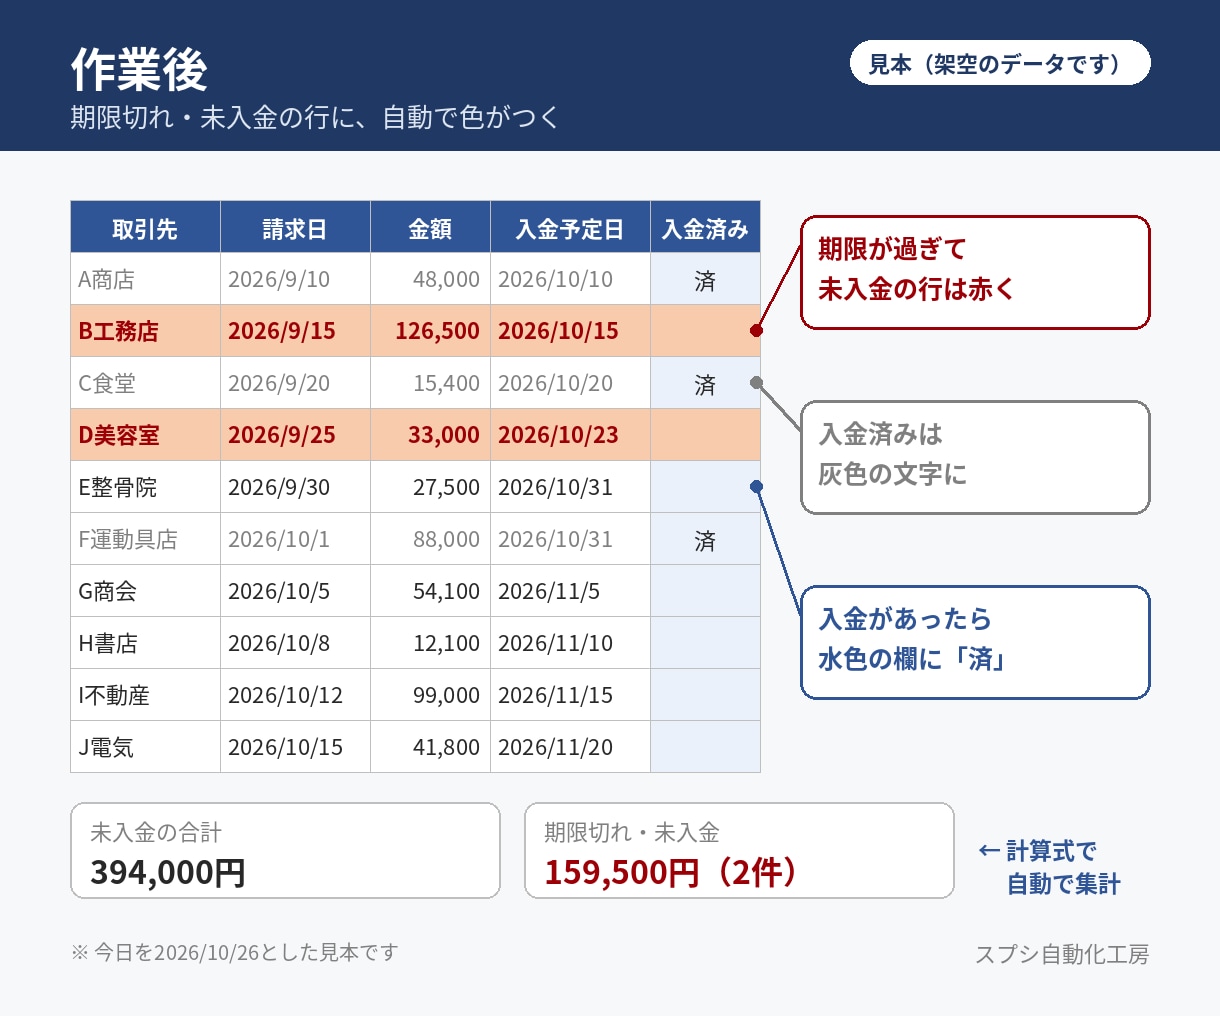Click due date 2026/11/5
1220x1016 pixels.
(x=570, y=591)
